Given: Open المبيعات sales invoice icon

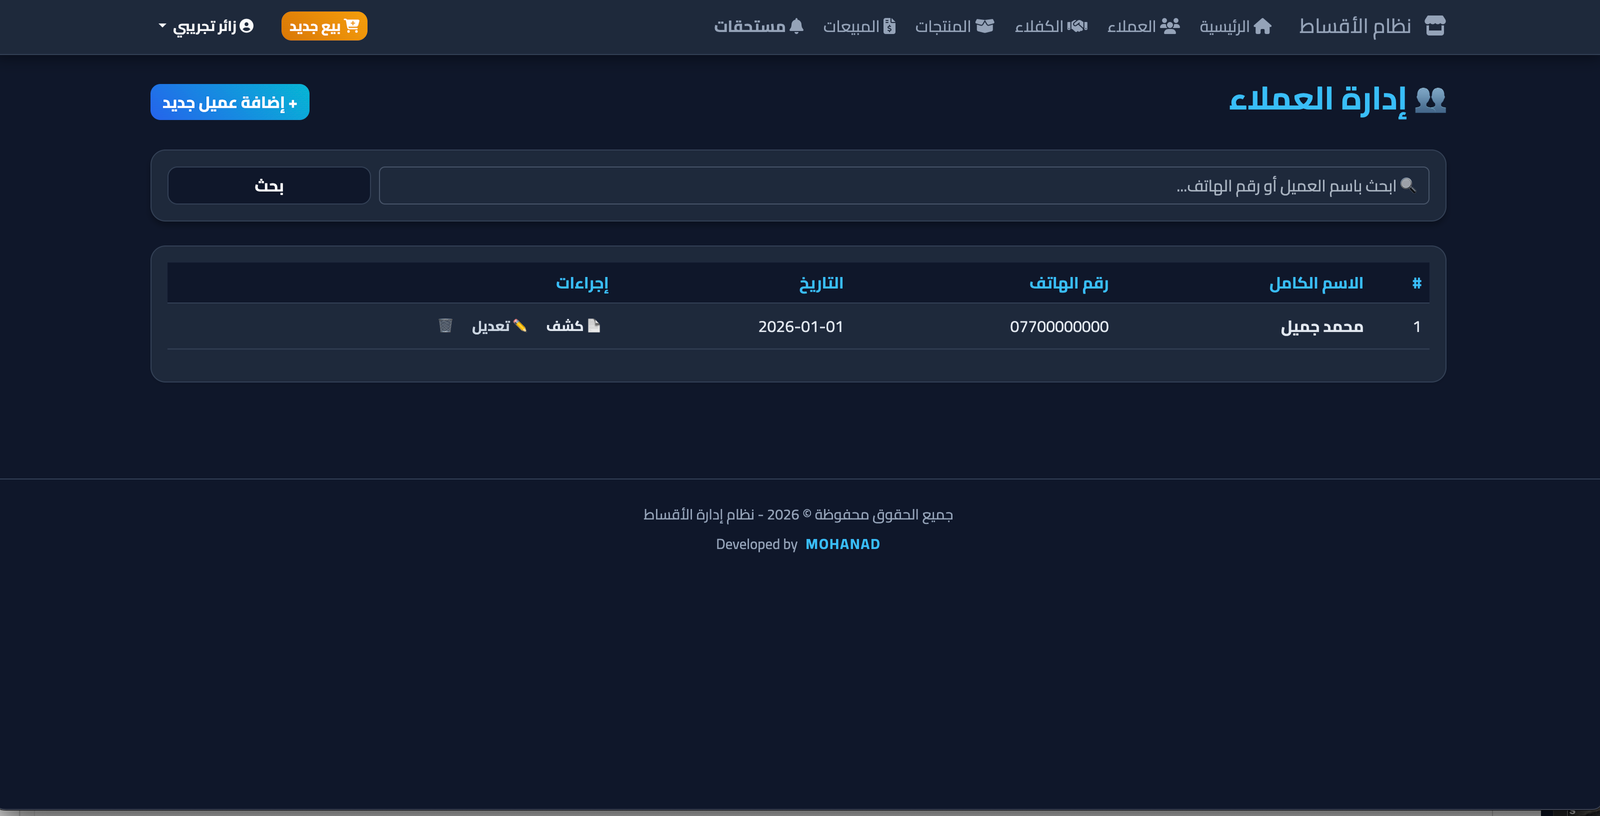Looking at the screenshot, I should point(859,26).
